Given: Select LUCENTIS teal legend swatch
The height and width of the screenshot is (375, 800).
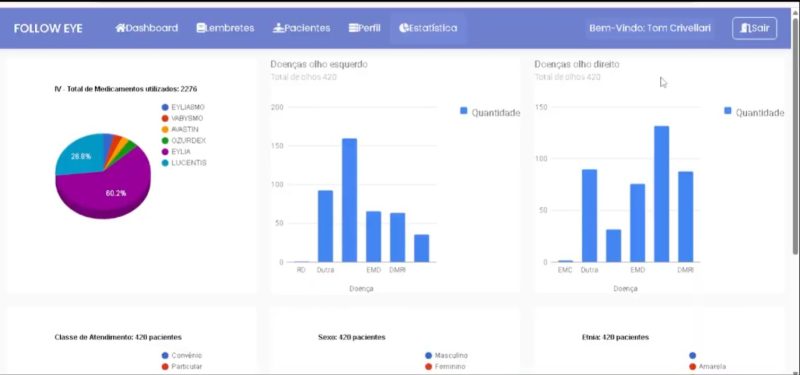Looking at the screenshot, I should click(165, 163).
